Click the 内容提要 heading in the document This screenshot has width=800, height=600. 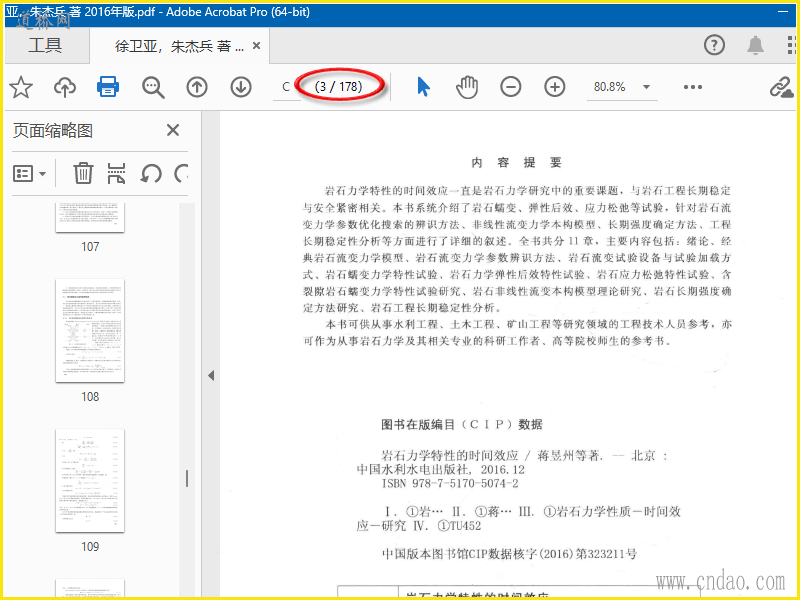(516, 163)
